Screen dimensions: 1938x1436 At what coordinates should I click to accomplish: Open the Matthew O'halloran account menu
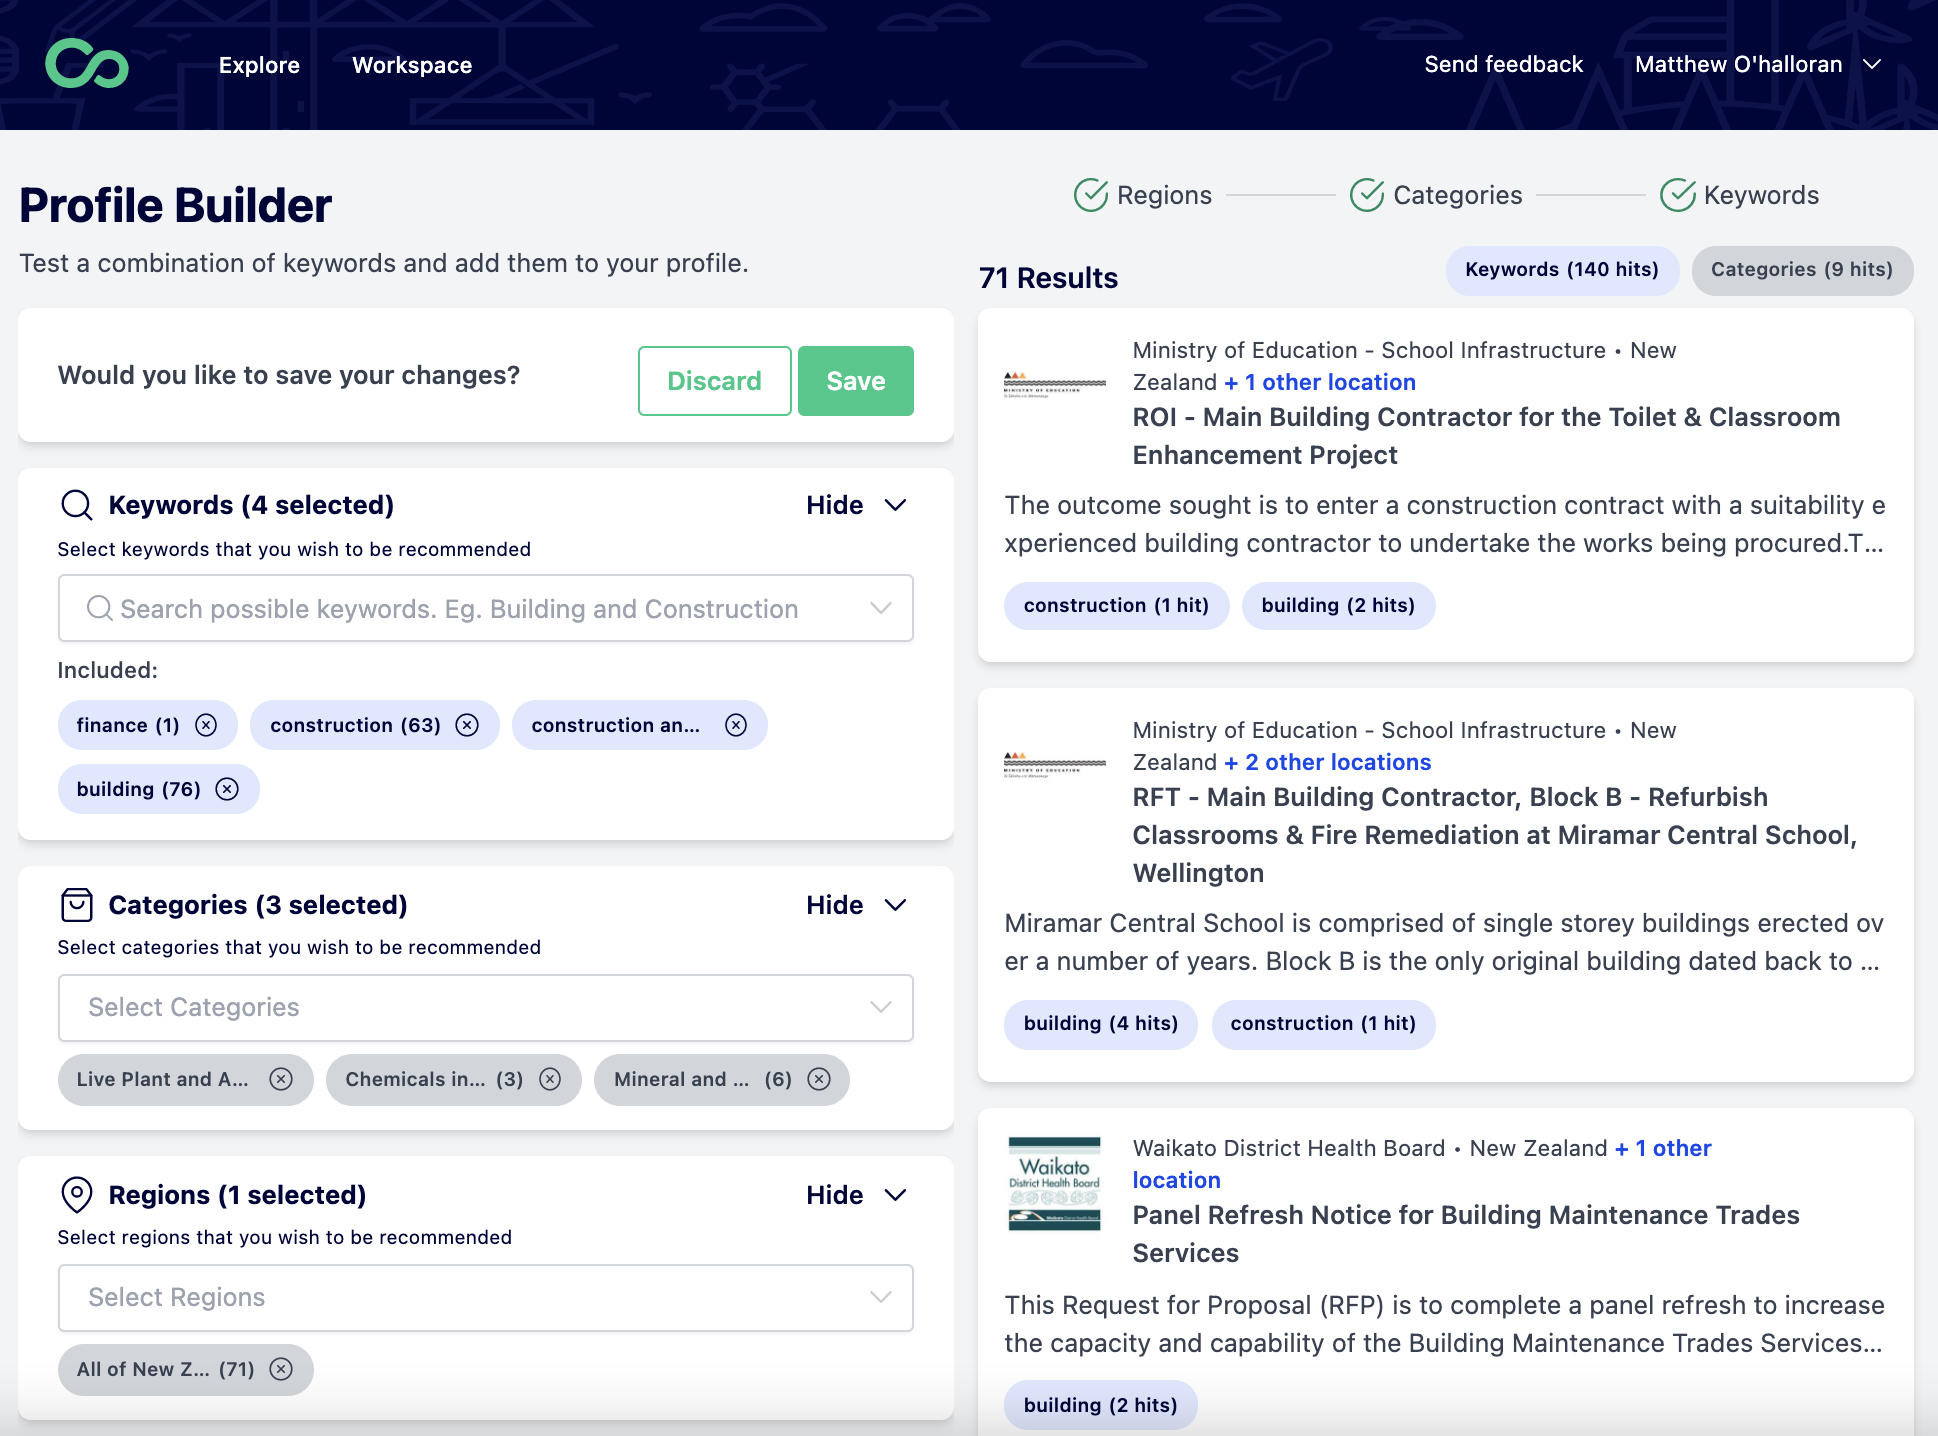tap(1758, 64)
